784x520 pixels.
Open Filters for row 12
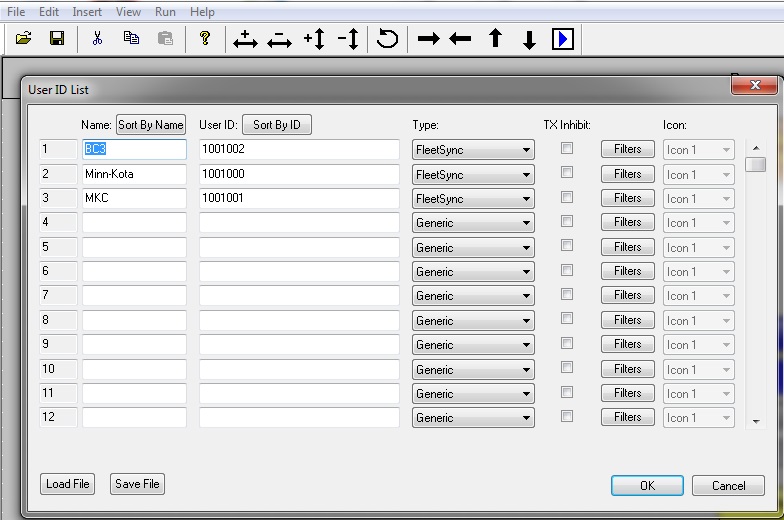point(628,417)
